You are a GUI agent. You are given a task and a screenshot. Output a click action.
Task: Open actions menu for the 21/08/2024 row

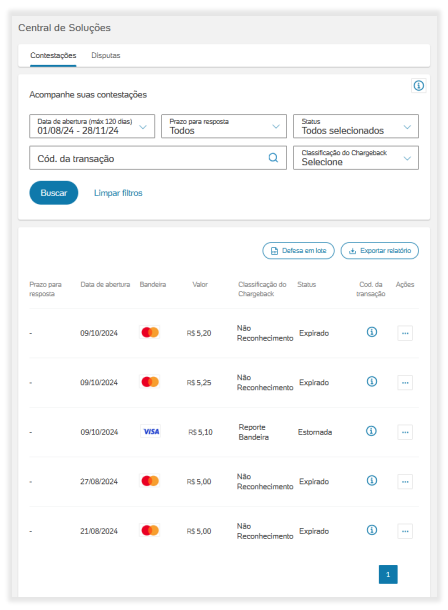(405, 531)
